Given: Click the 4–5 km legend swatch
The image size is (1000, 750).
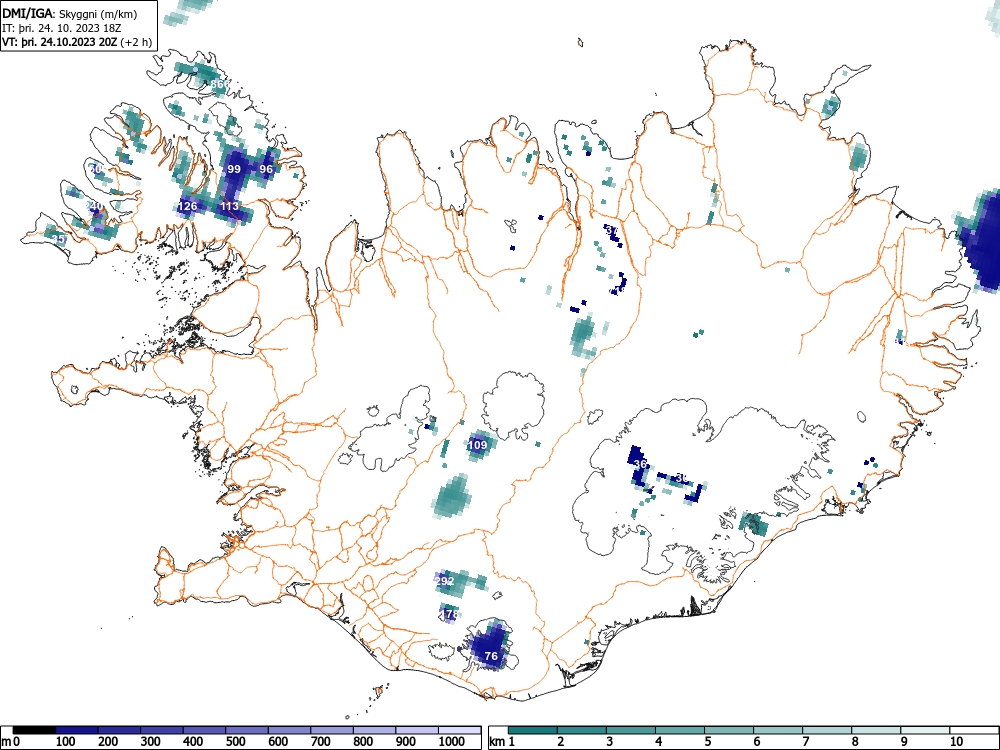Looking at the screenshot, I should (x=680, y=730).
